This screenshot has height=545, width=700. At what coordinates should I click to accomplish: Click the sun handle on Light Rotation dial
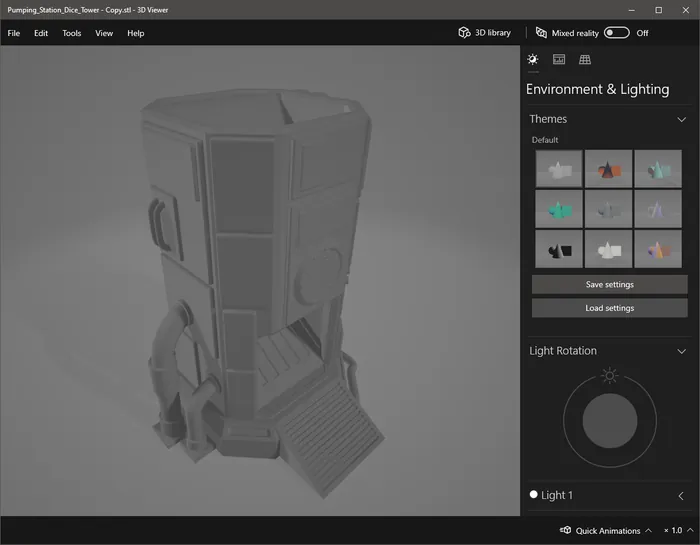(609, 376)
